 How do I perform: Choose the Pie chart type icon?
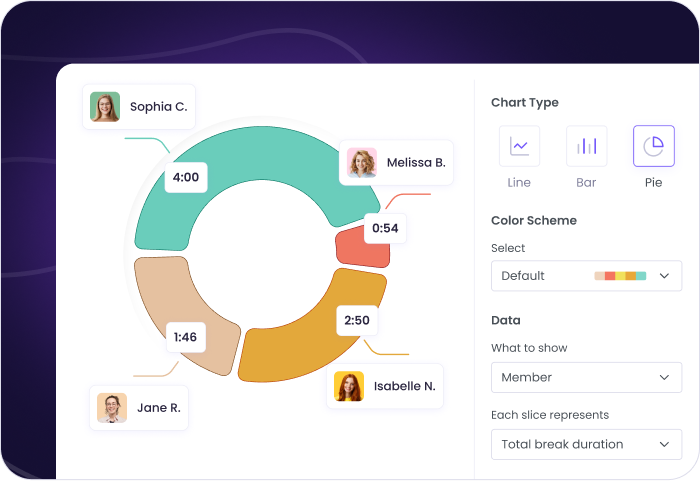pos(653,146)
